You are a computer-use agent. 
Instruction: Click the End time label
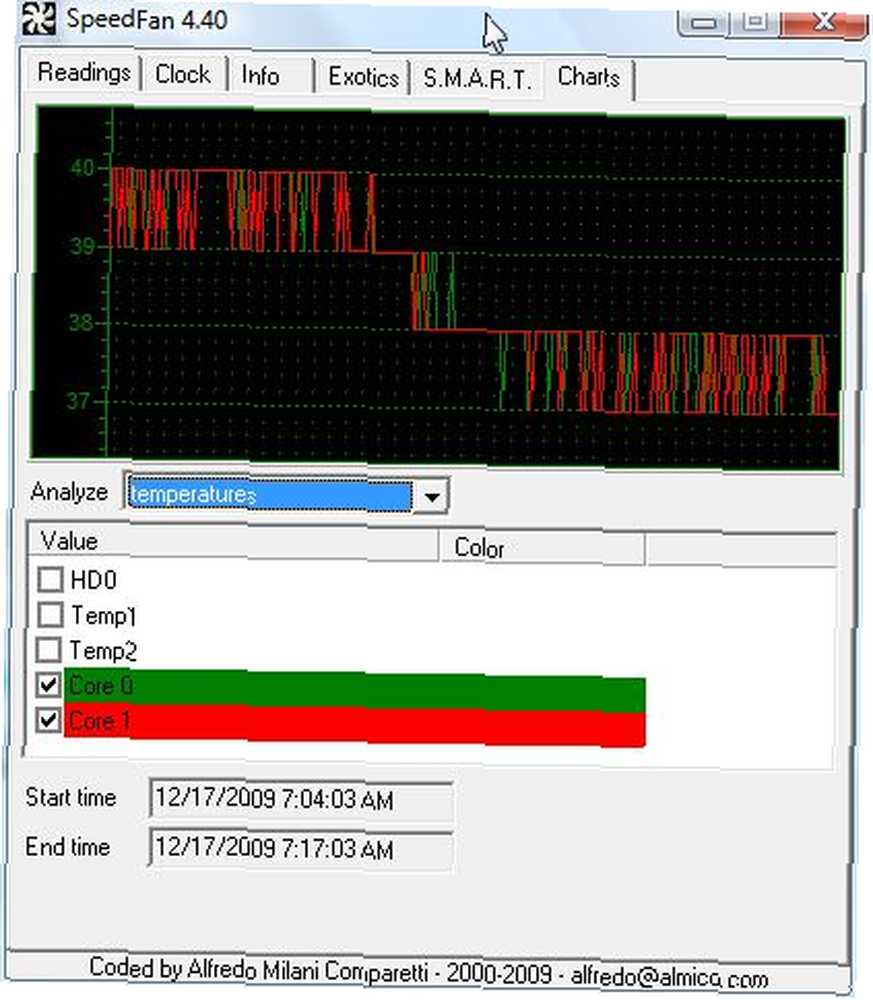tap(68, 847)
